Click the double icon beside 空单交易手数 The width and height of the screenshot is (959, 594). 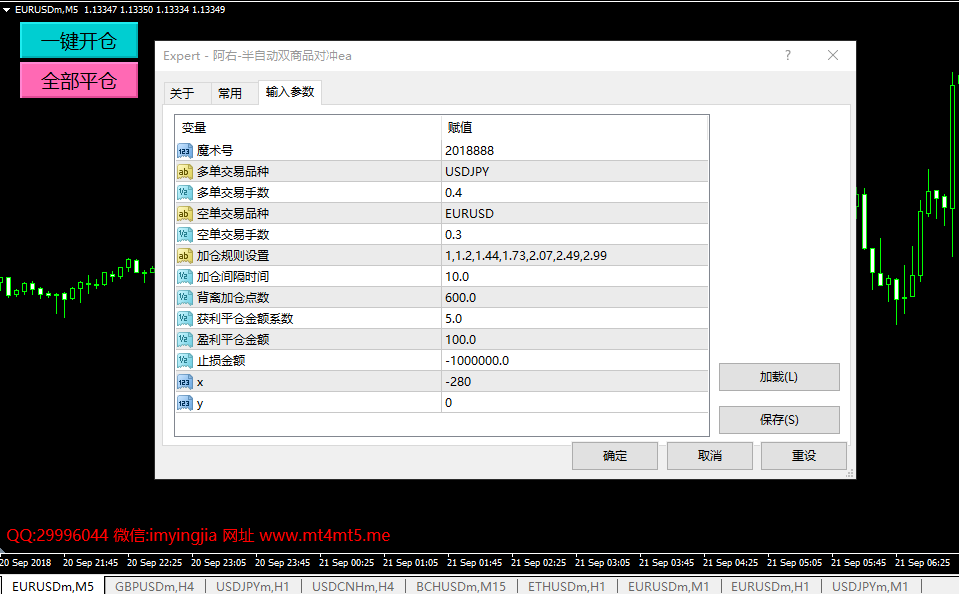(x=184, y=235)
